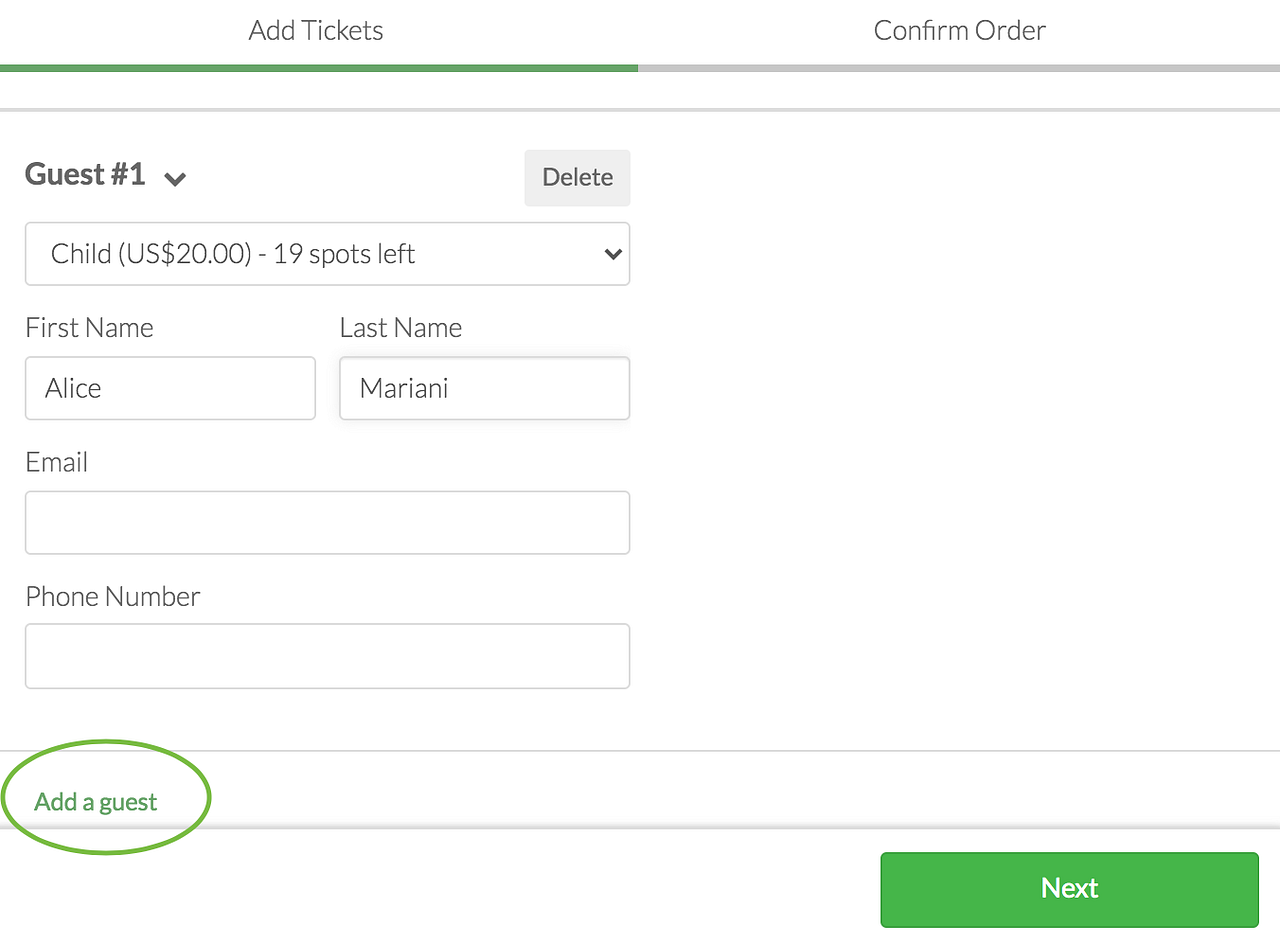Click the First Name label
Viewport: 1280px width, 945px height.
coord(90,328)
